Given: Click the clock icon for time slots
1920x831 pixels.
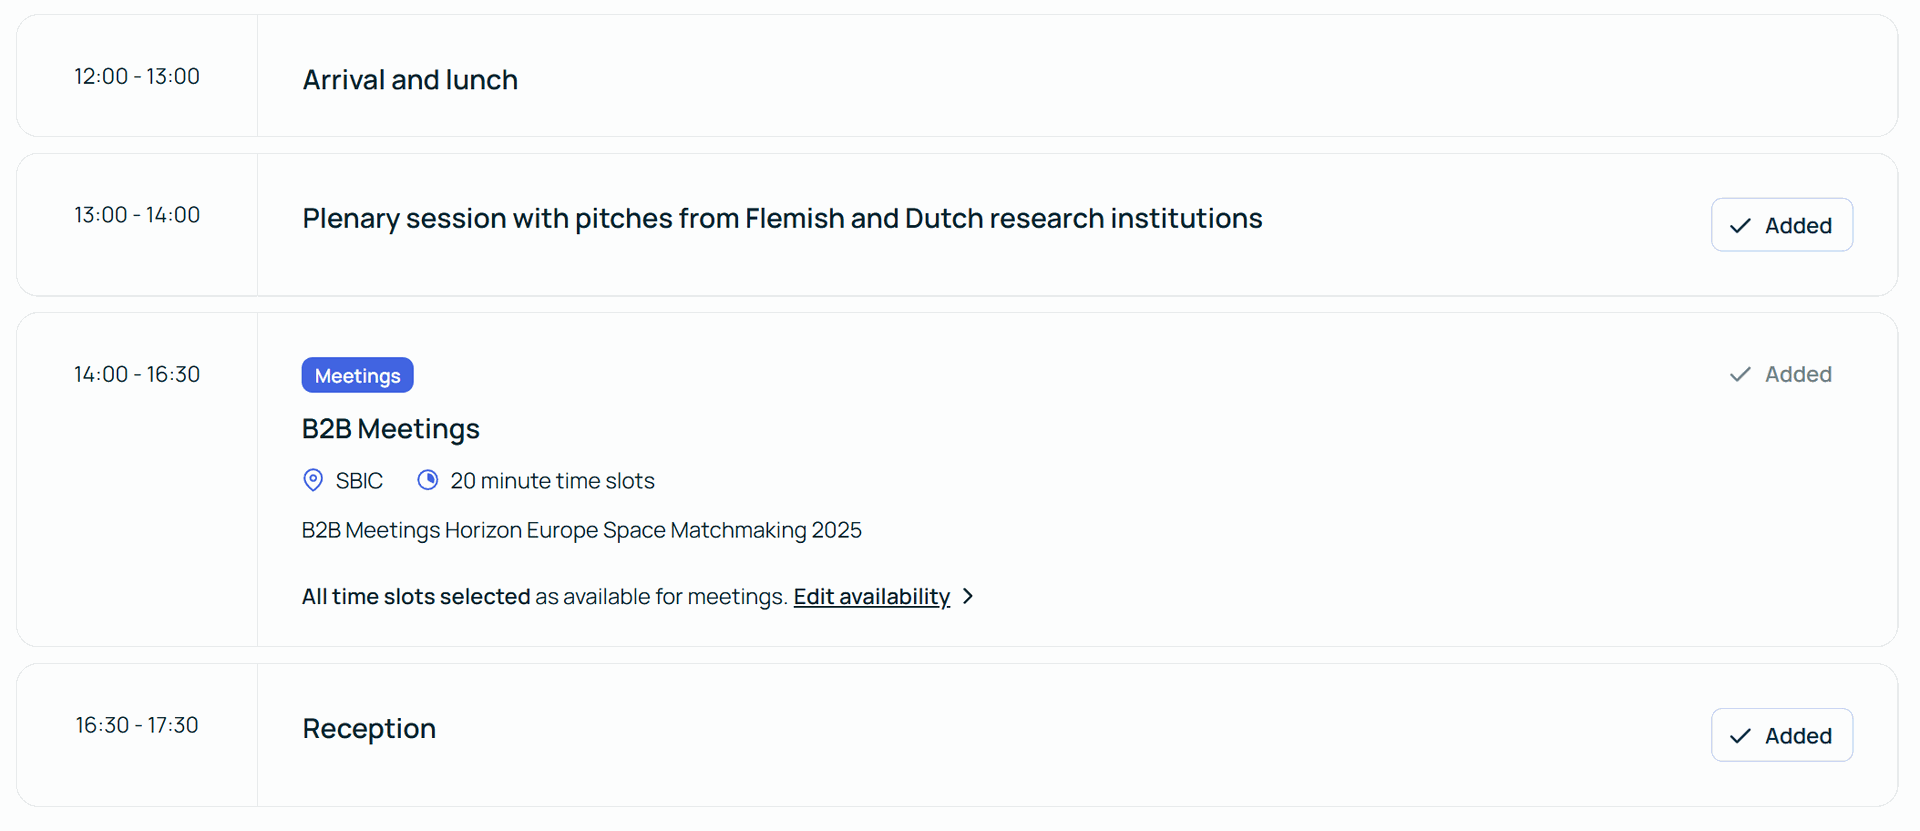Looking at the screenshot, I should (428, 480).
